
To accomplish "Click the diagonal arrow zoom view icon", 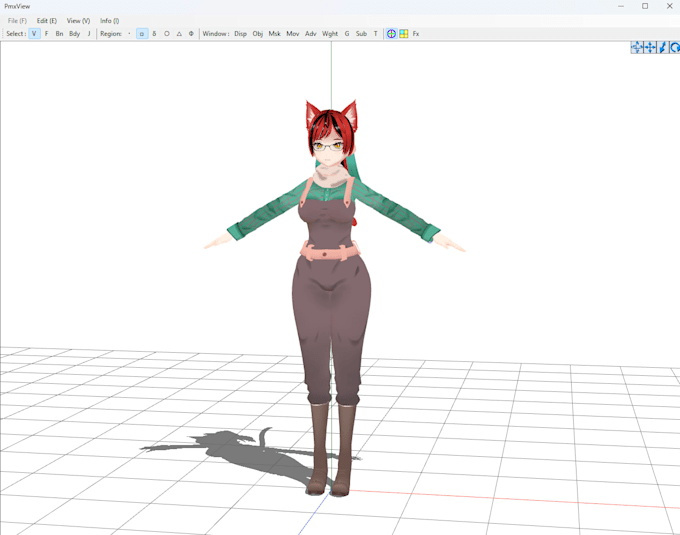I will point(663,47).
